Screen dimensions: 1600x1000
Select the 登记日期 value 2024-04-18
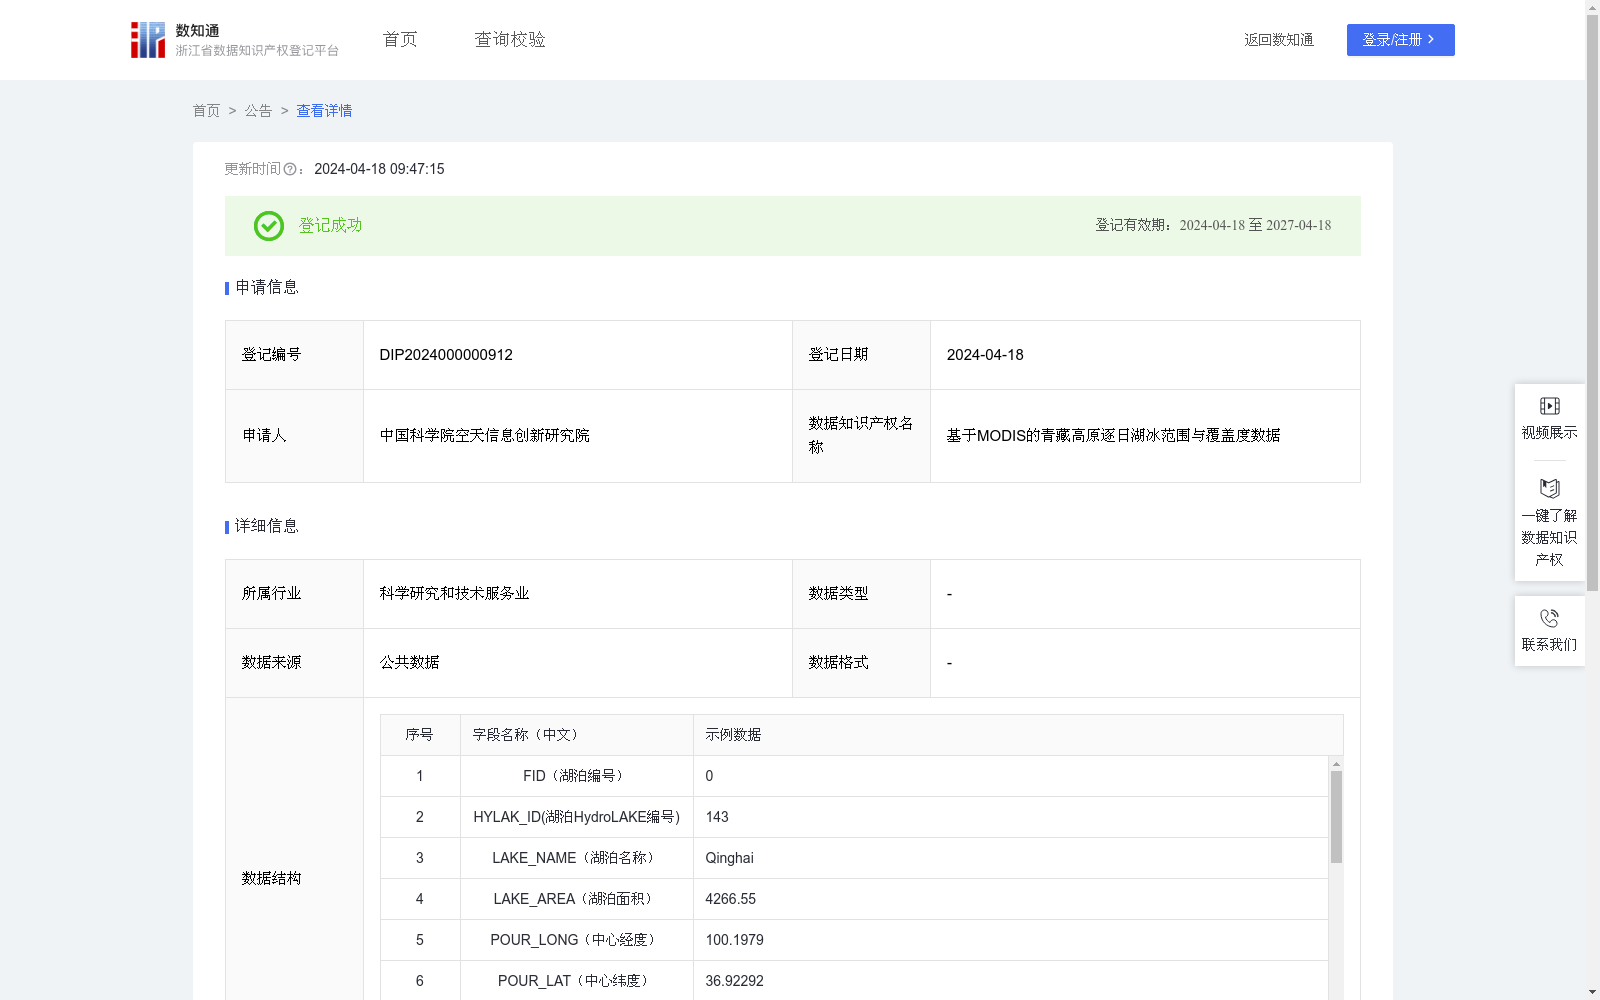[x=985, y=355]
